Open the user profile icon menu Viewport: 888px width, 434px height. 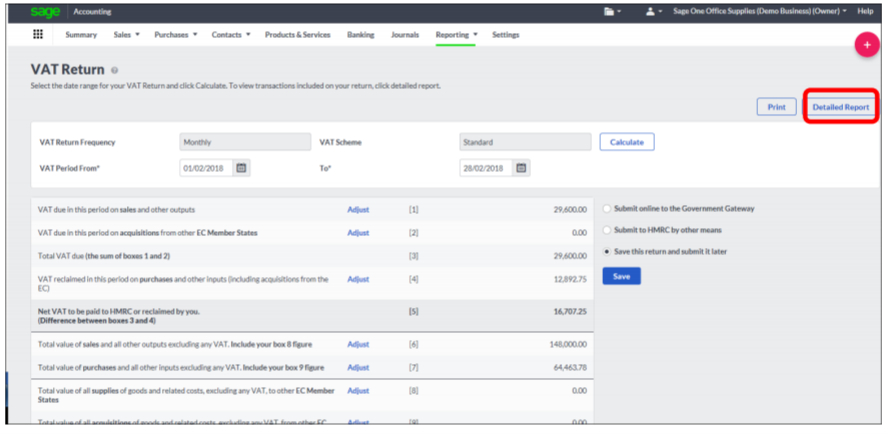coord(654,11)
